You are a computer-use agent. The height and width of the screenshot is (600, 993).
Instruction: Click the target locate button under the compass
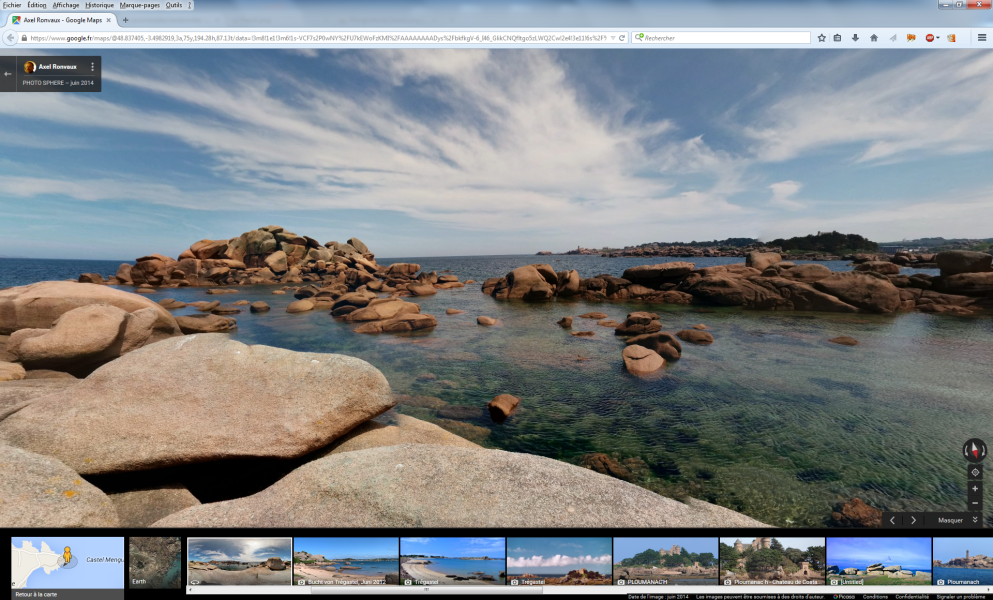[975, 472]
